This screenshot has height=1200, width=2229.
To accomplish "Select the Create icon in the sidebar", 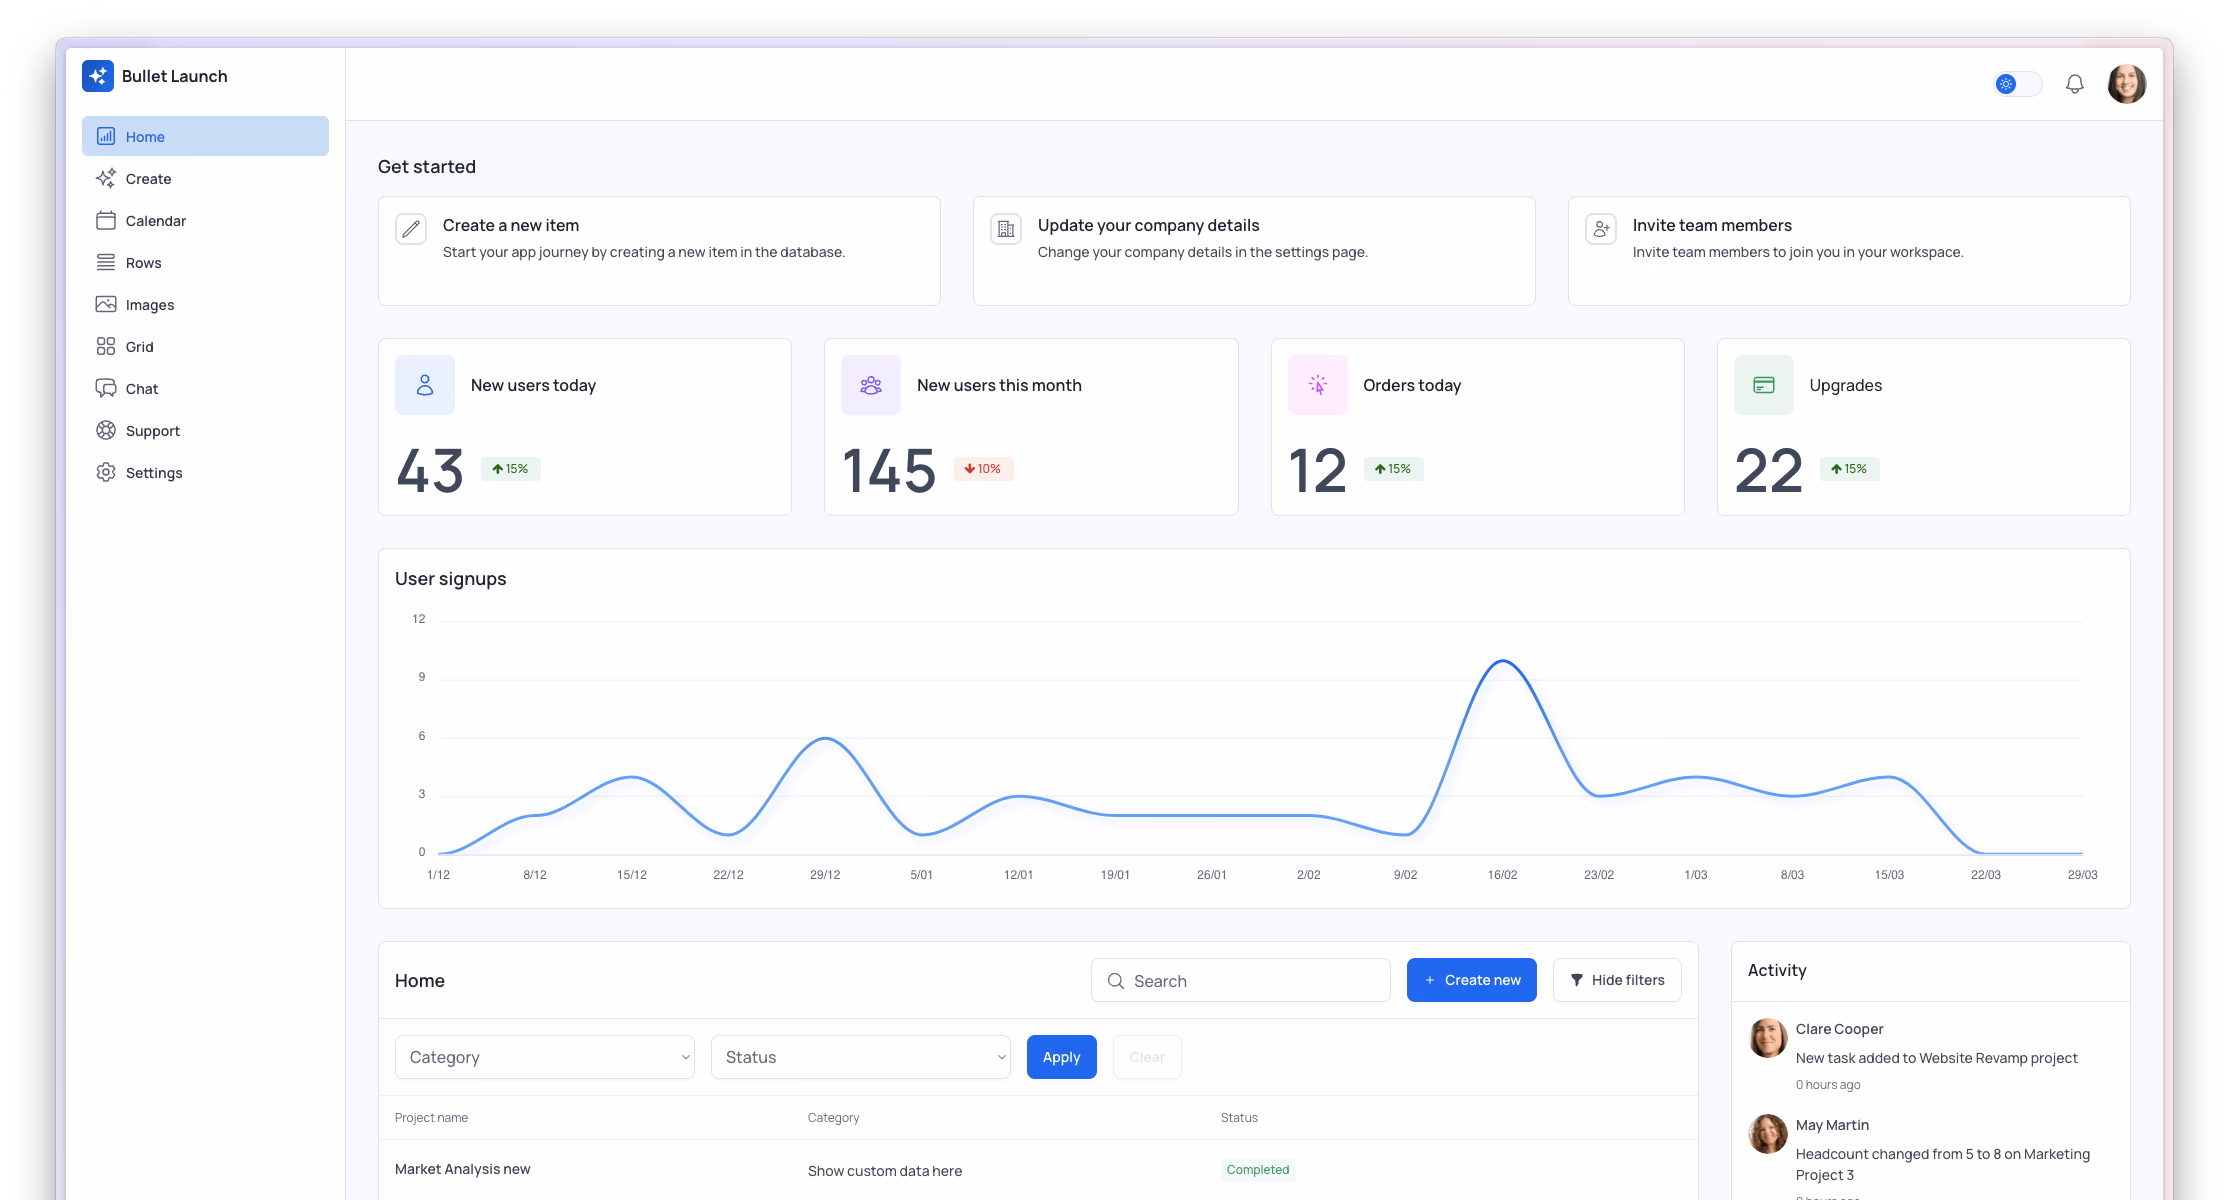I will pos(107,178).
